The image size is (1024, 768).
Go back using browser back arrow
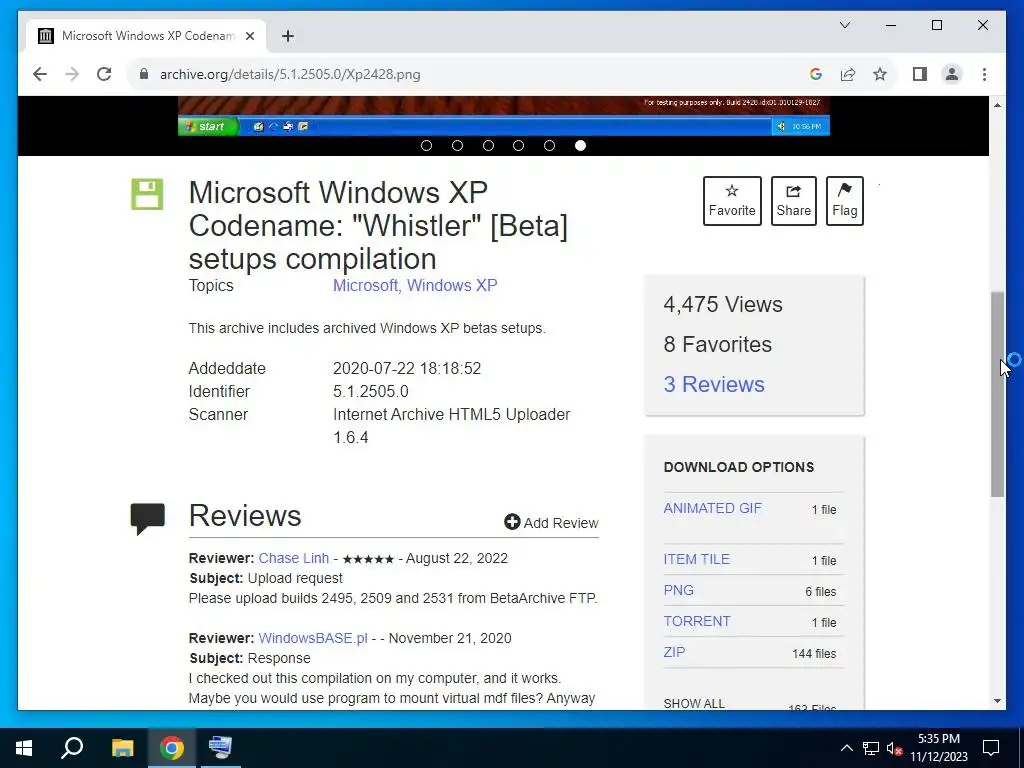tap(40, 74)
